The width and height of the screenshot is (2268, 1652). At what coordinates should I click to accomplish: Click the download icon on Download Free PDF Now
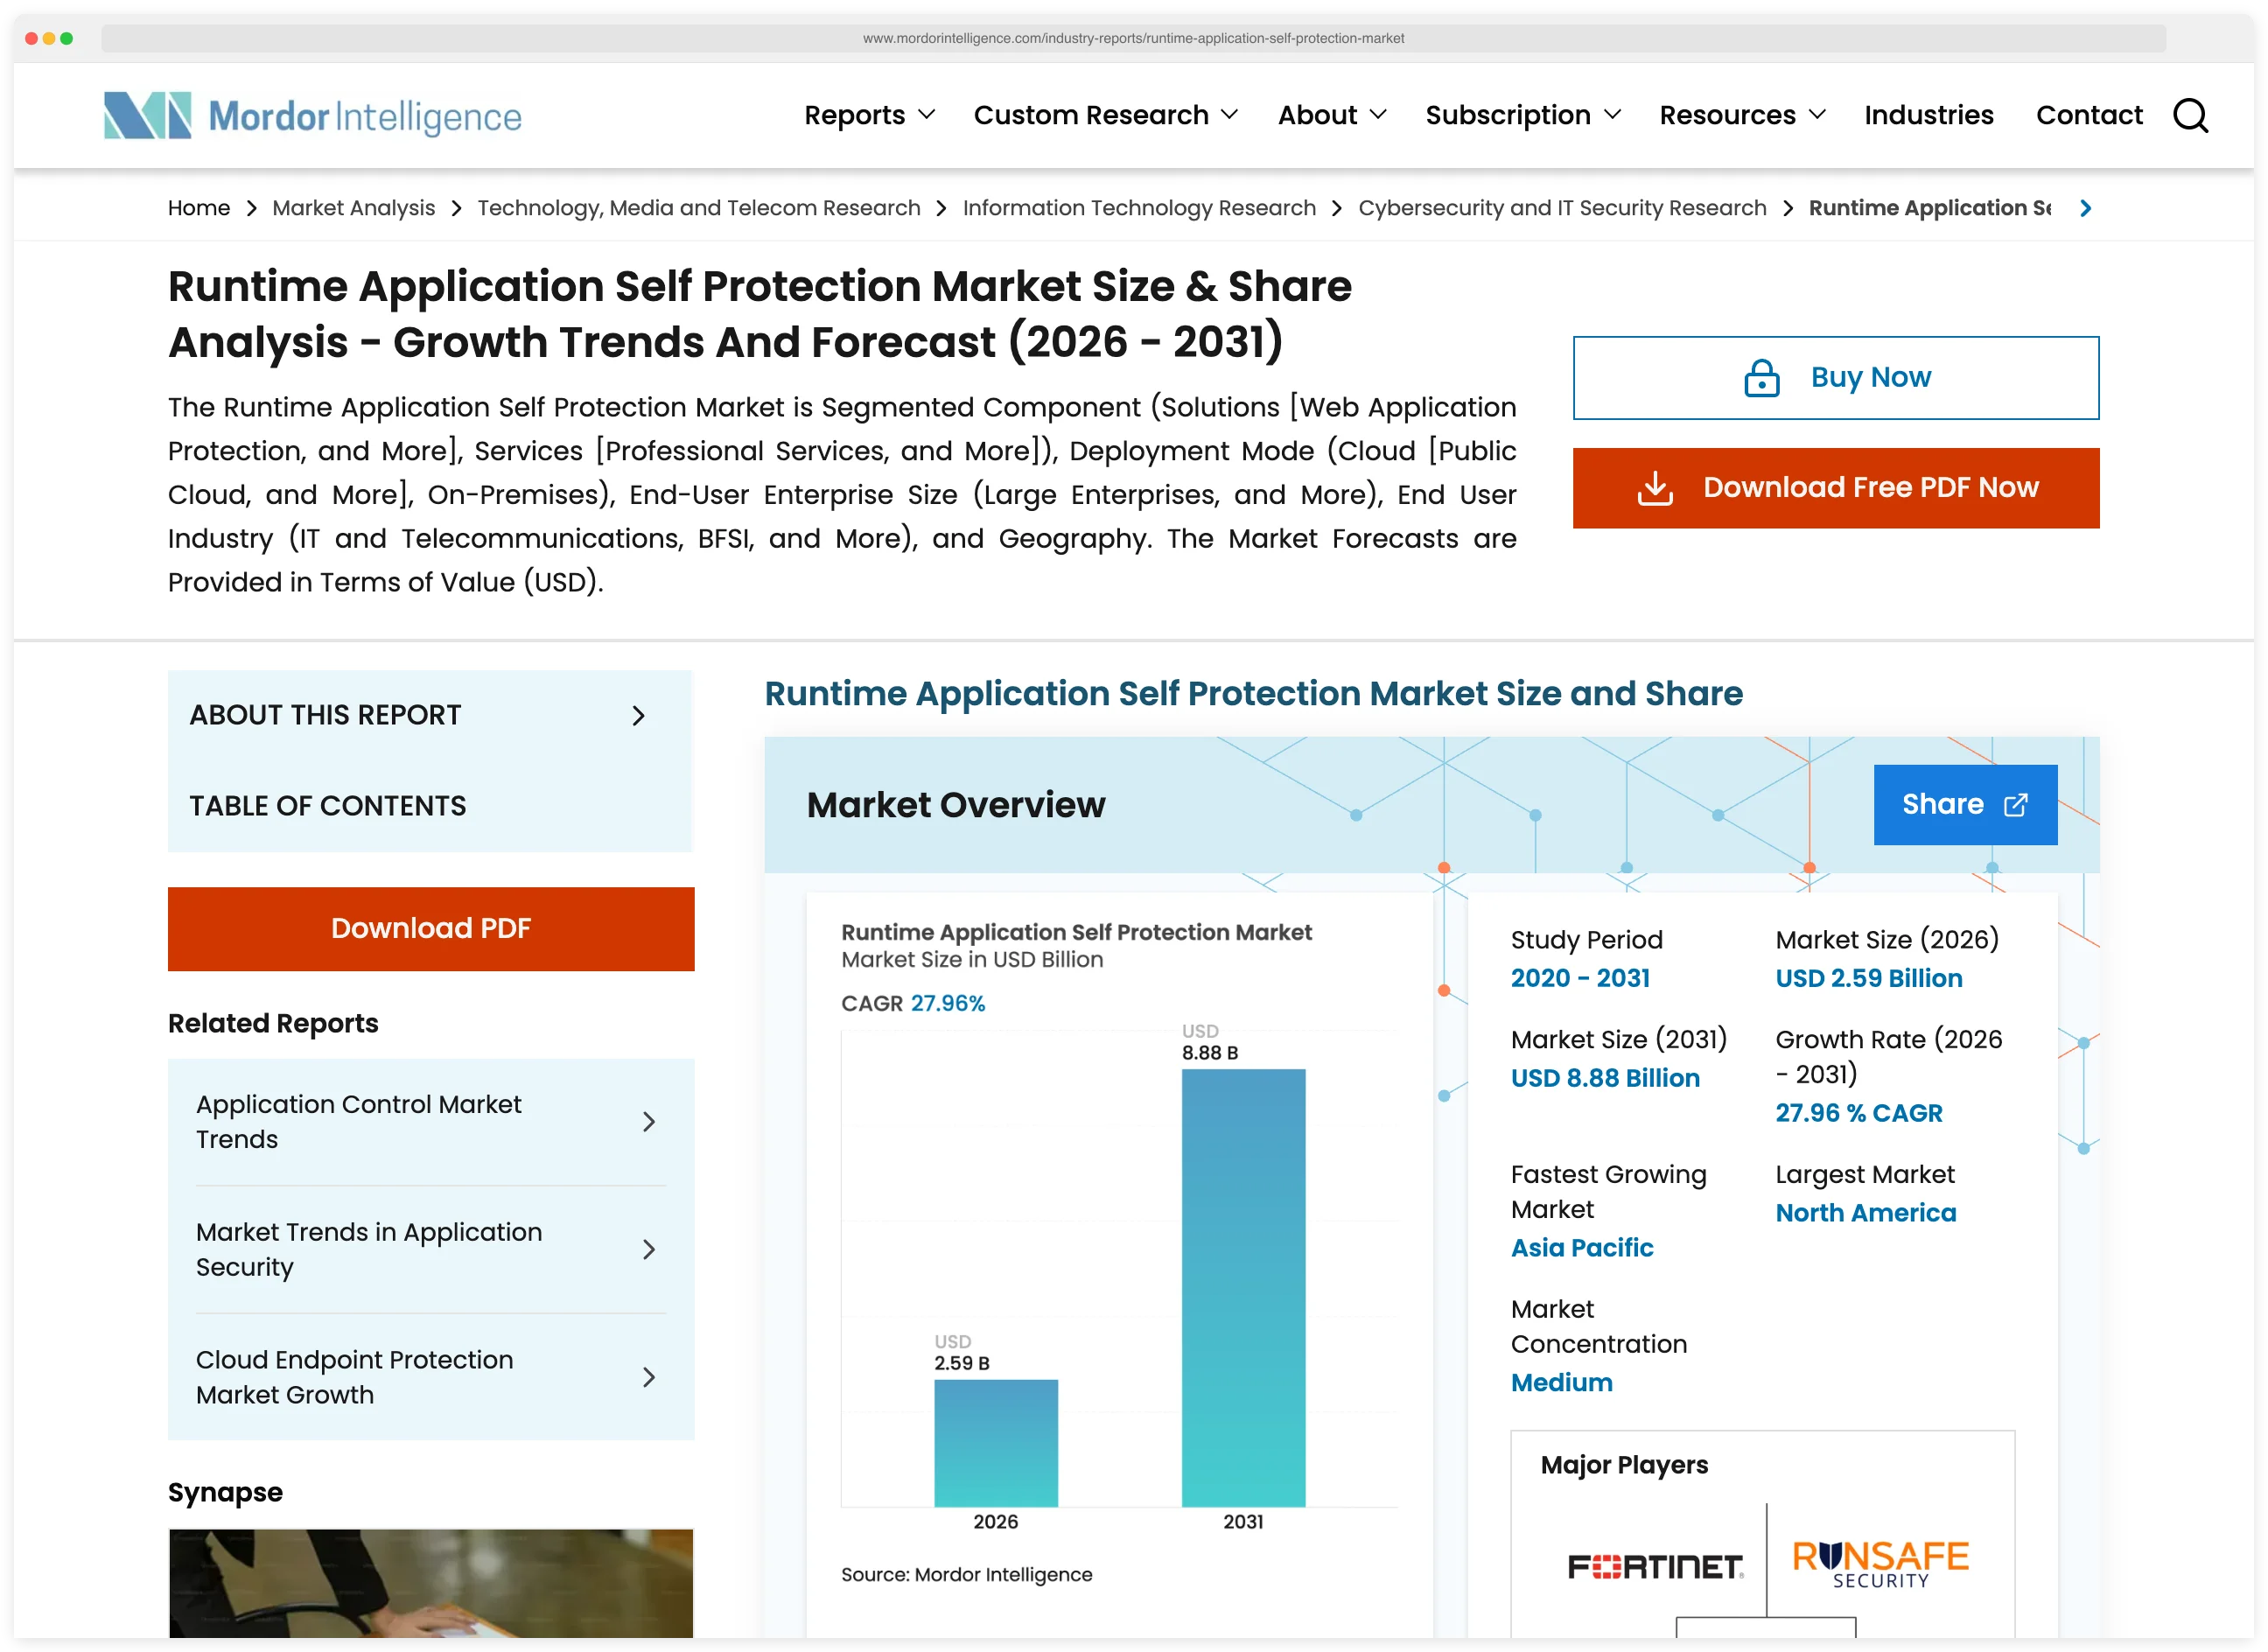pos(1655,487)
